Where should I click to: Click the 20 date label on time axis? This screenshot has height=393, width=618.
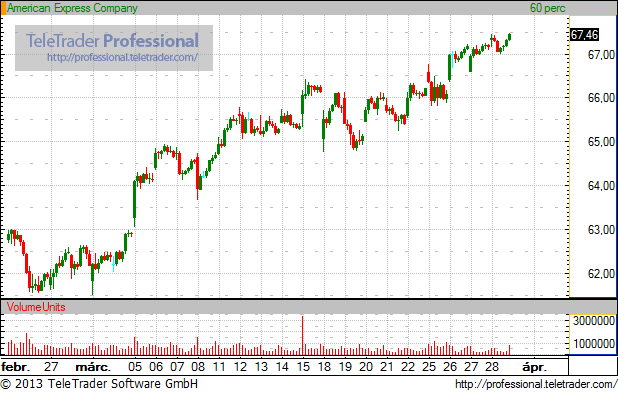tap(366, 367)
